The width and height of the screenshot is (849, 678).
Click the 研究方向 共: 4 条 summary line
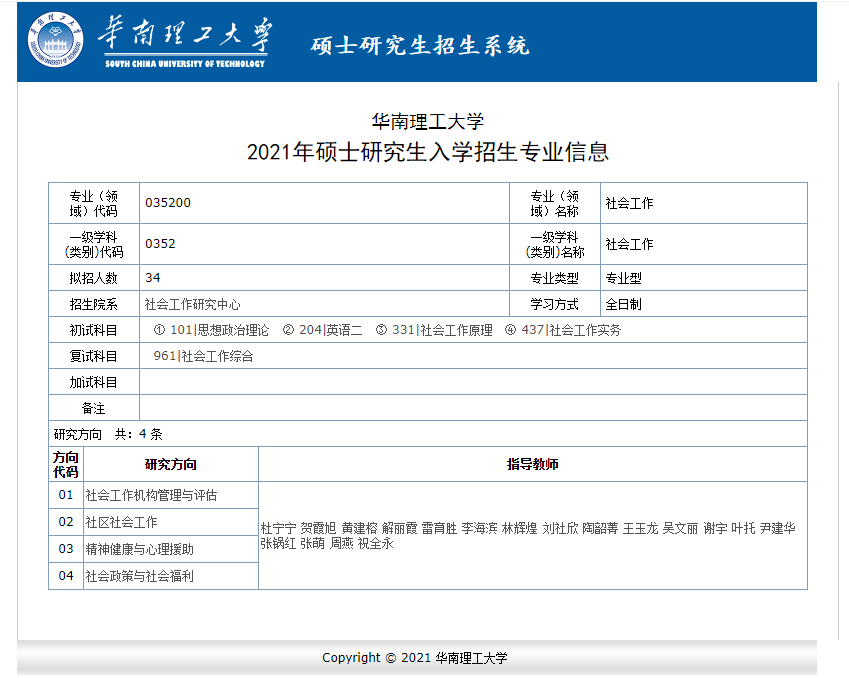[108, 434]
